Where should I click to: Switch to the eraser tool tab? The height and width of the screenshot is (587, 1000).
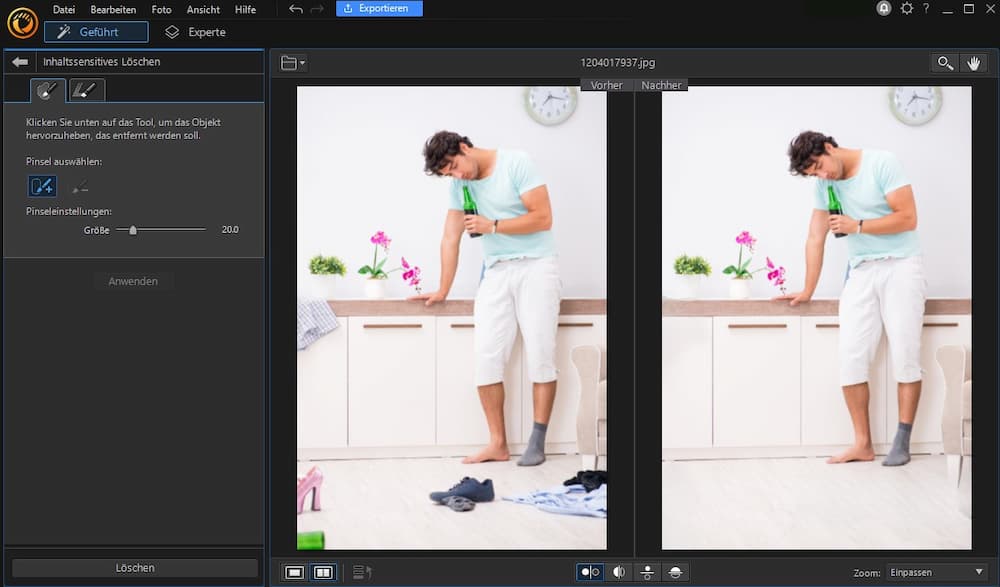86,89
